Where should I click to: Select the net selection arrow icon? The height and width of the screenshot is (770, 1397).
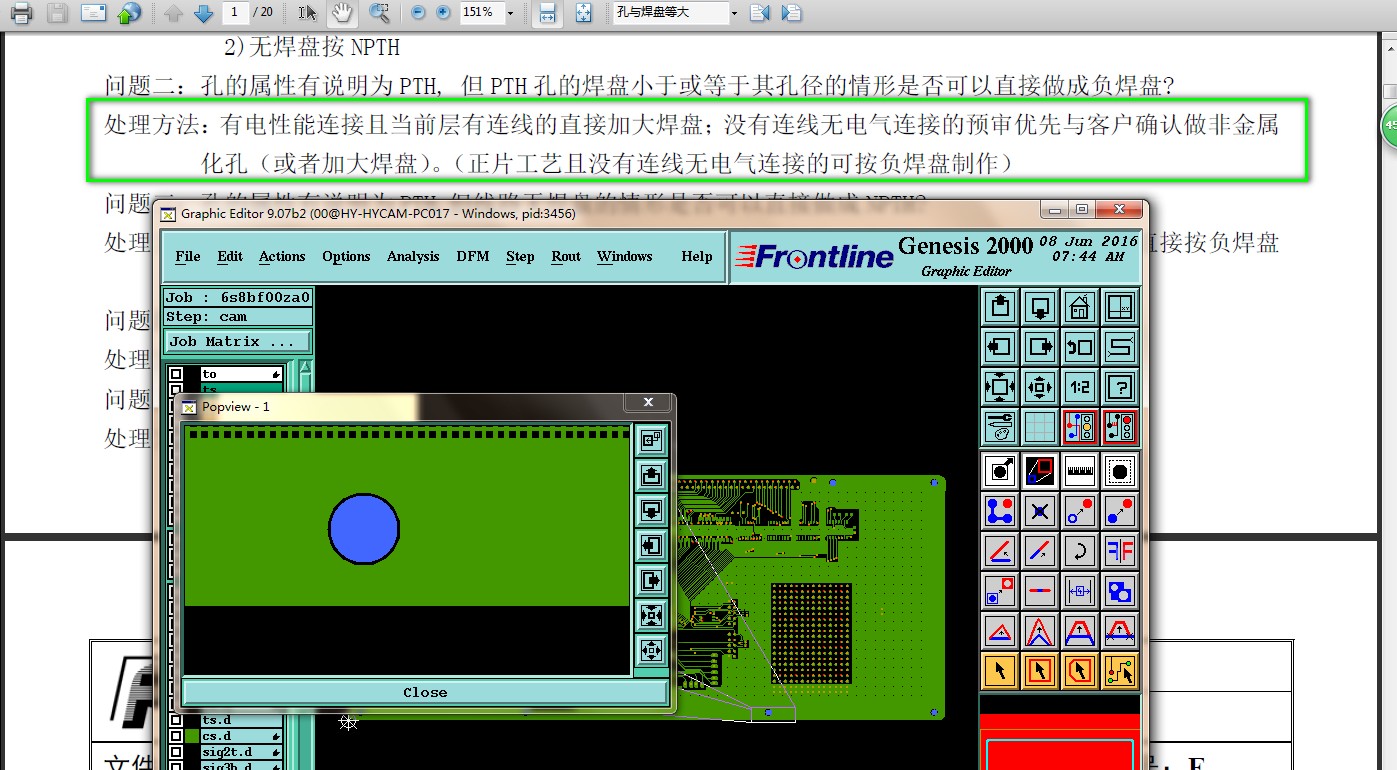click(1120, 671)
